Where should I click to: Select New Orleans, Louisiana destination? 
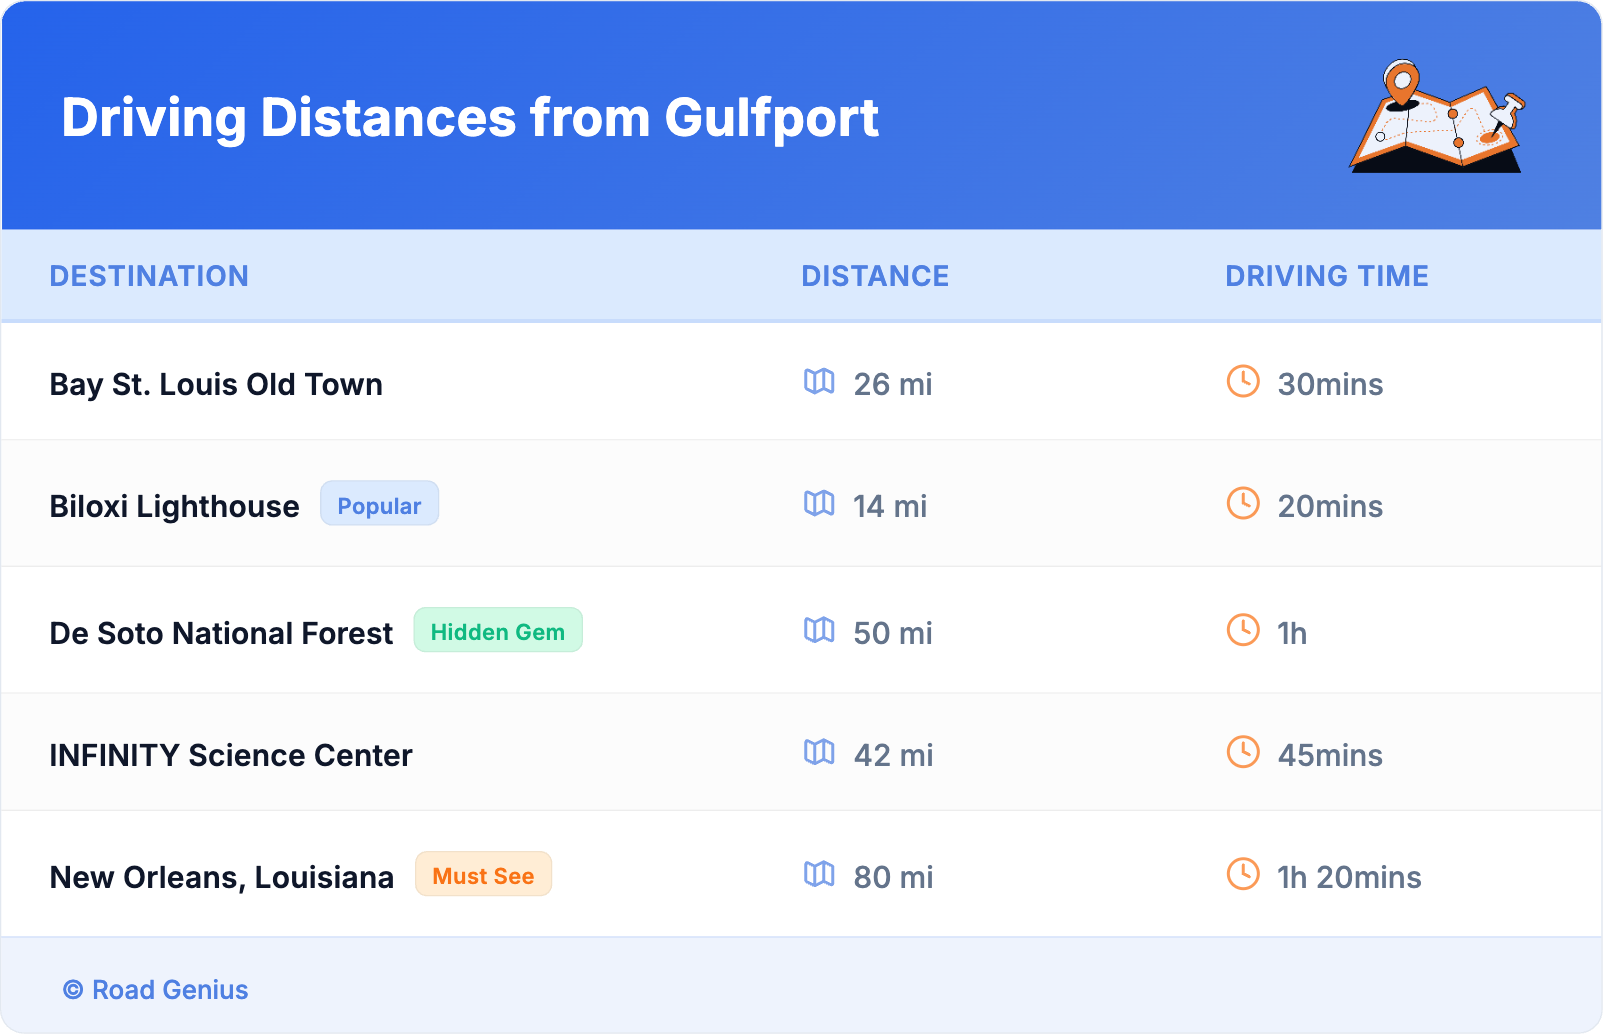click(x=222, y=877)
